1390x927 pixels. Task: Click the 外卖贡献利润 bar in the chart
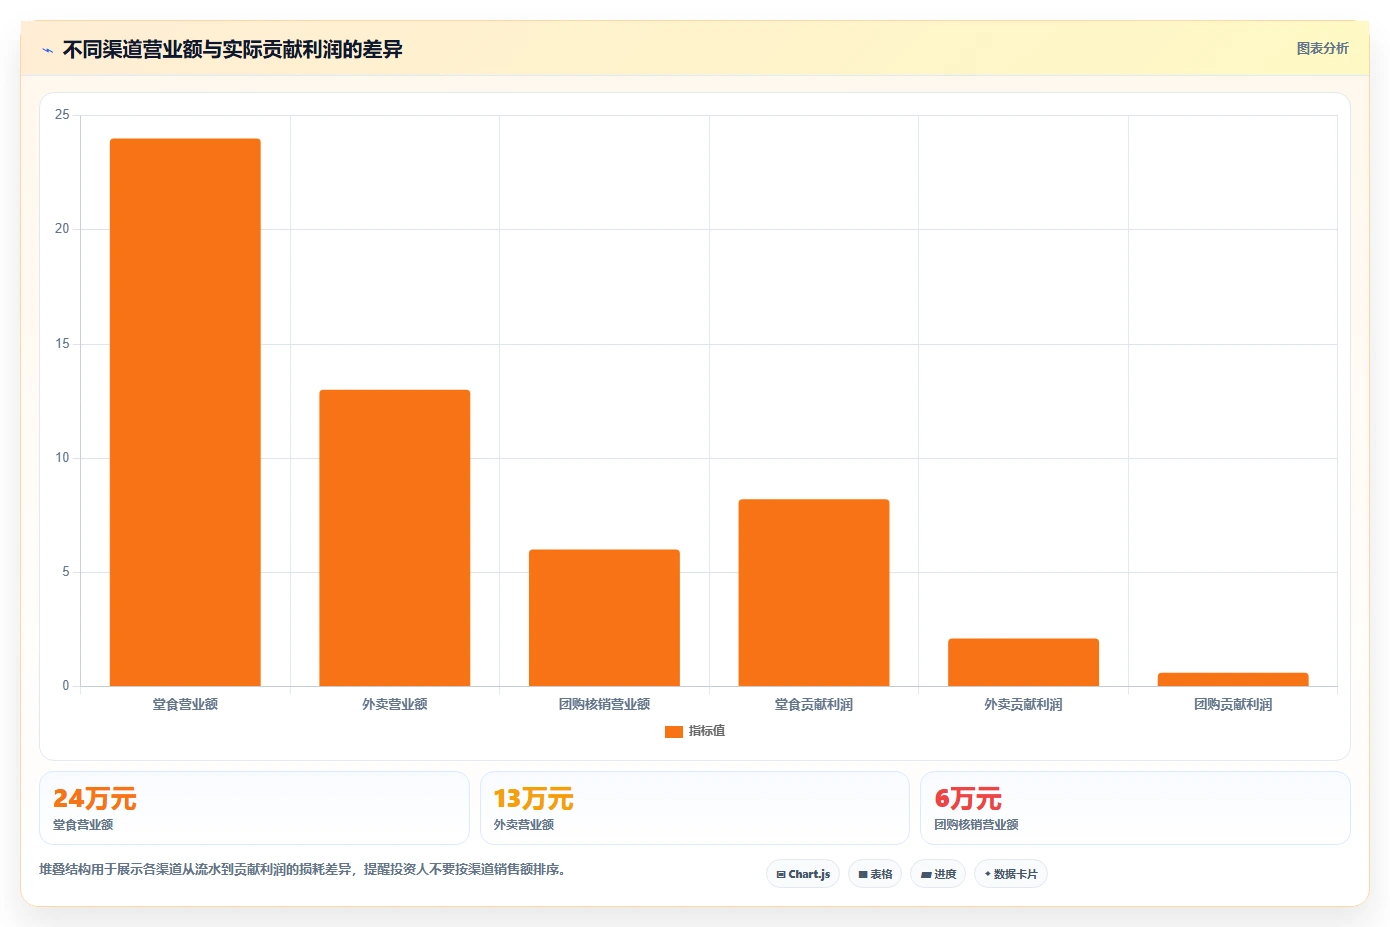coord(1023,662)
